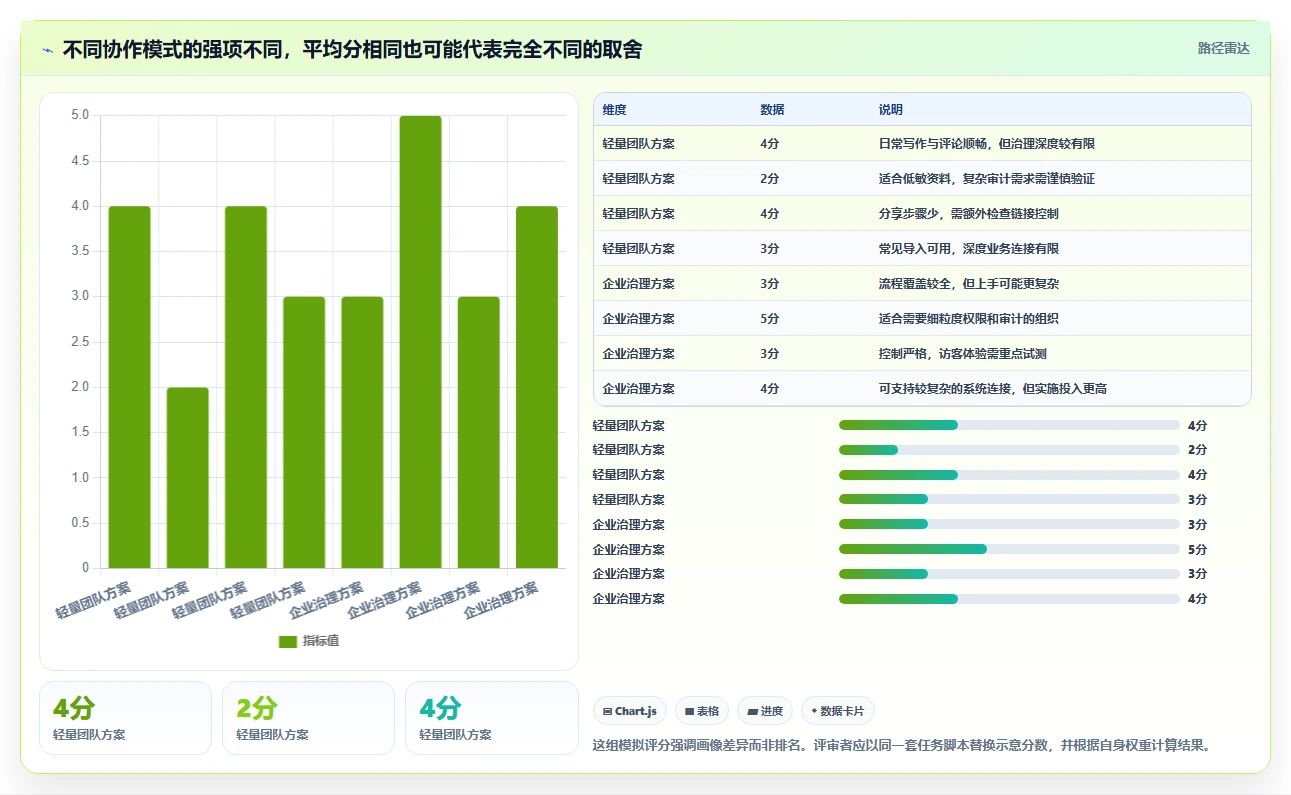1291x795 pixels.
Task: Select the 表格 chip
Action: 702,711
